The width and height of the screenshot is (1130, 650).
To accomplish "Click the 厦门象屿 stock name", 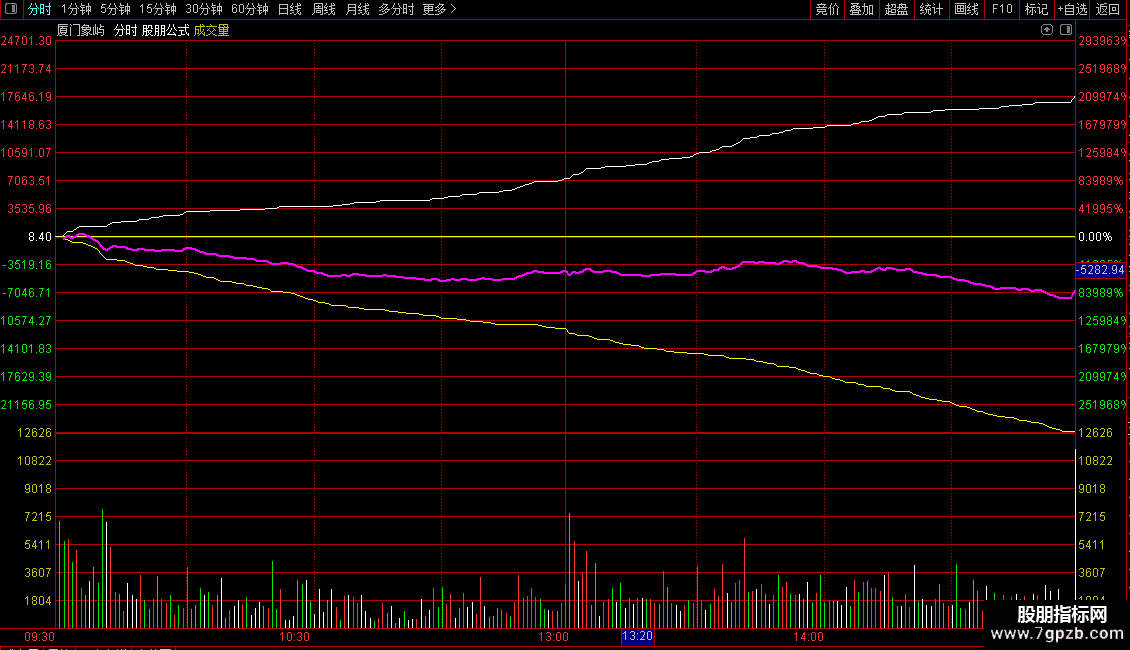I will tap(81, 30).
